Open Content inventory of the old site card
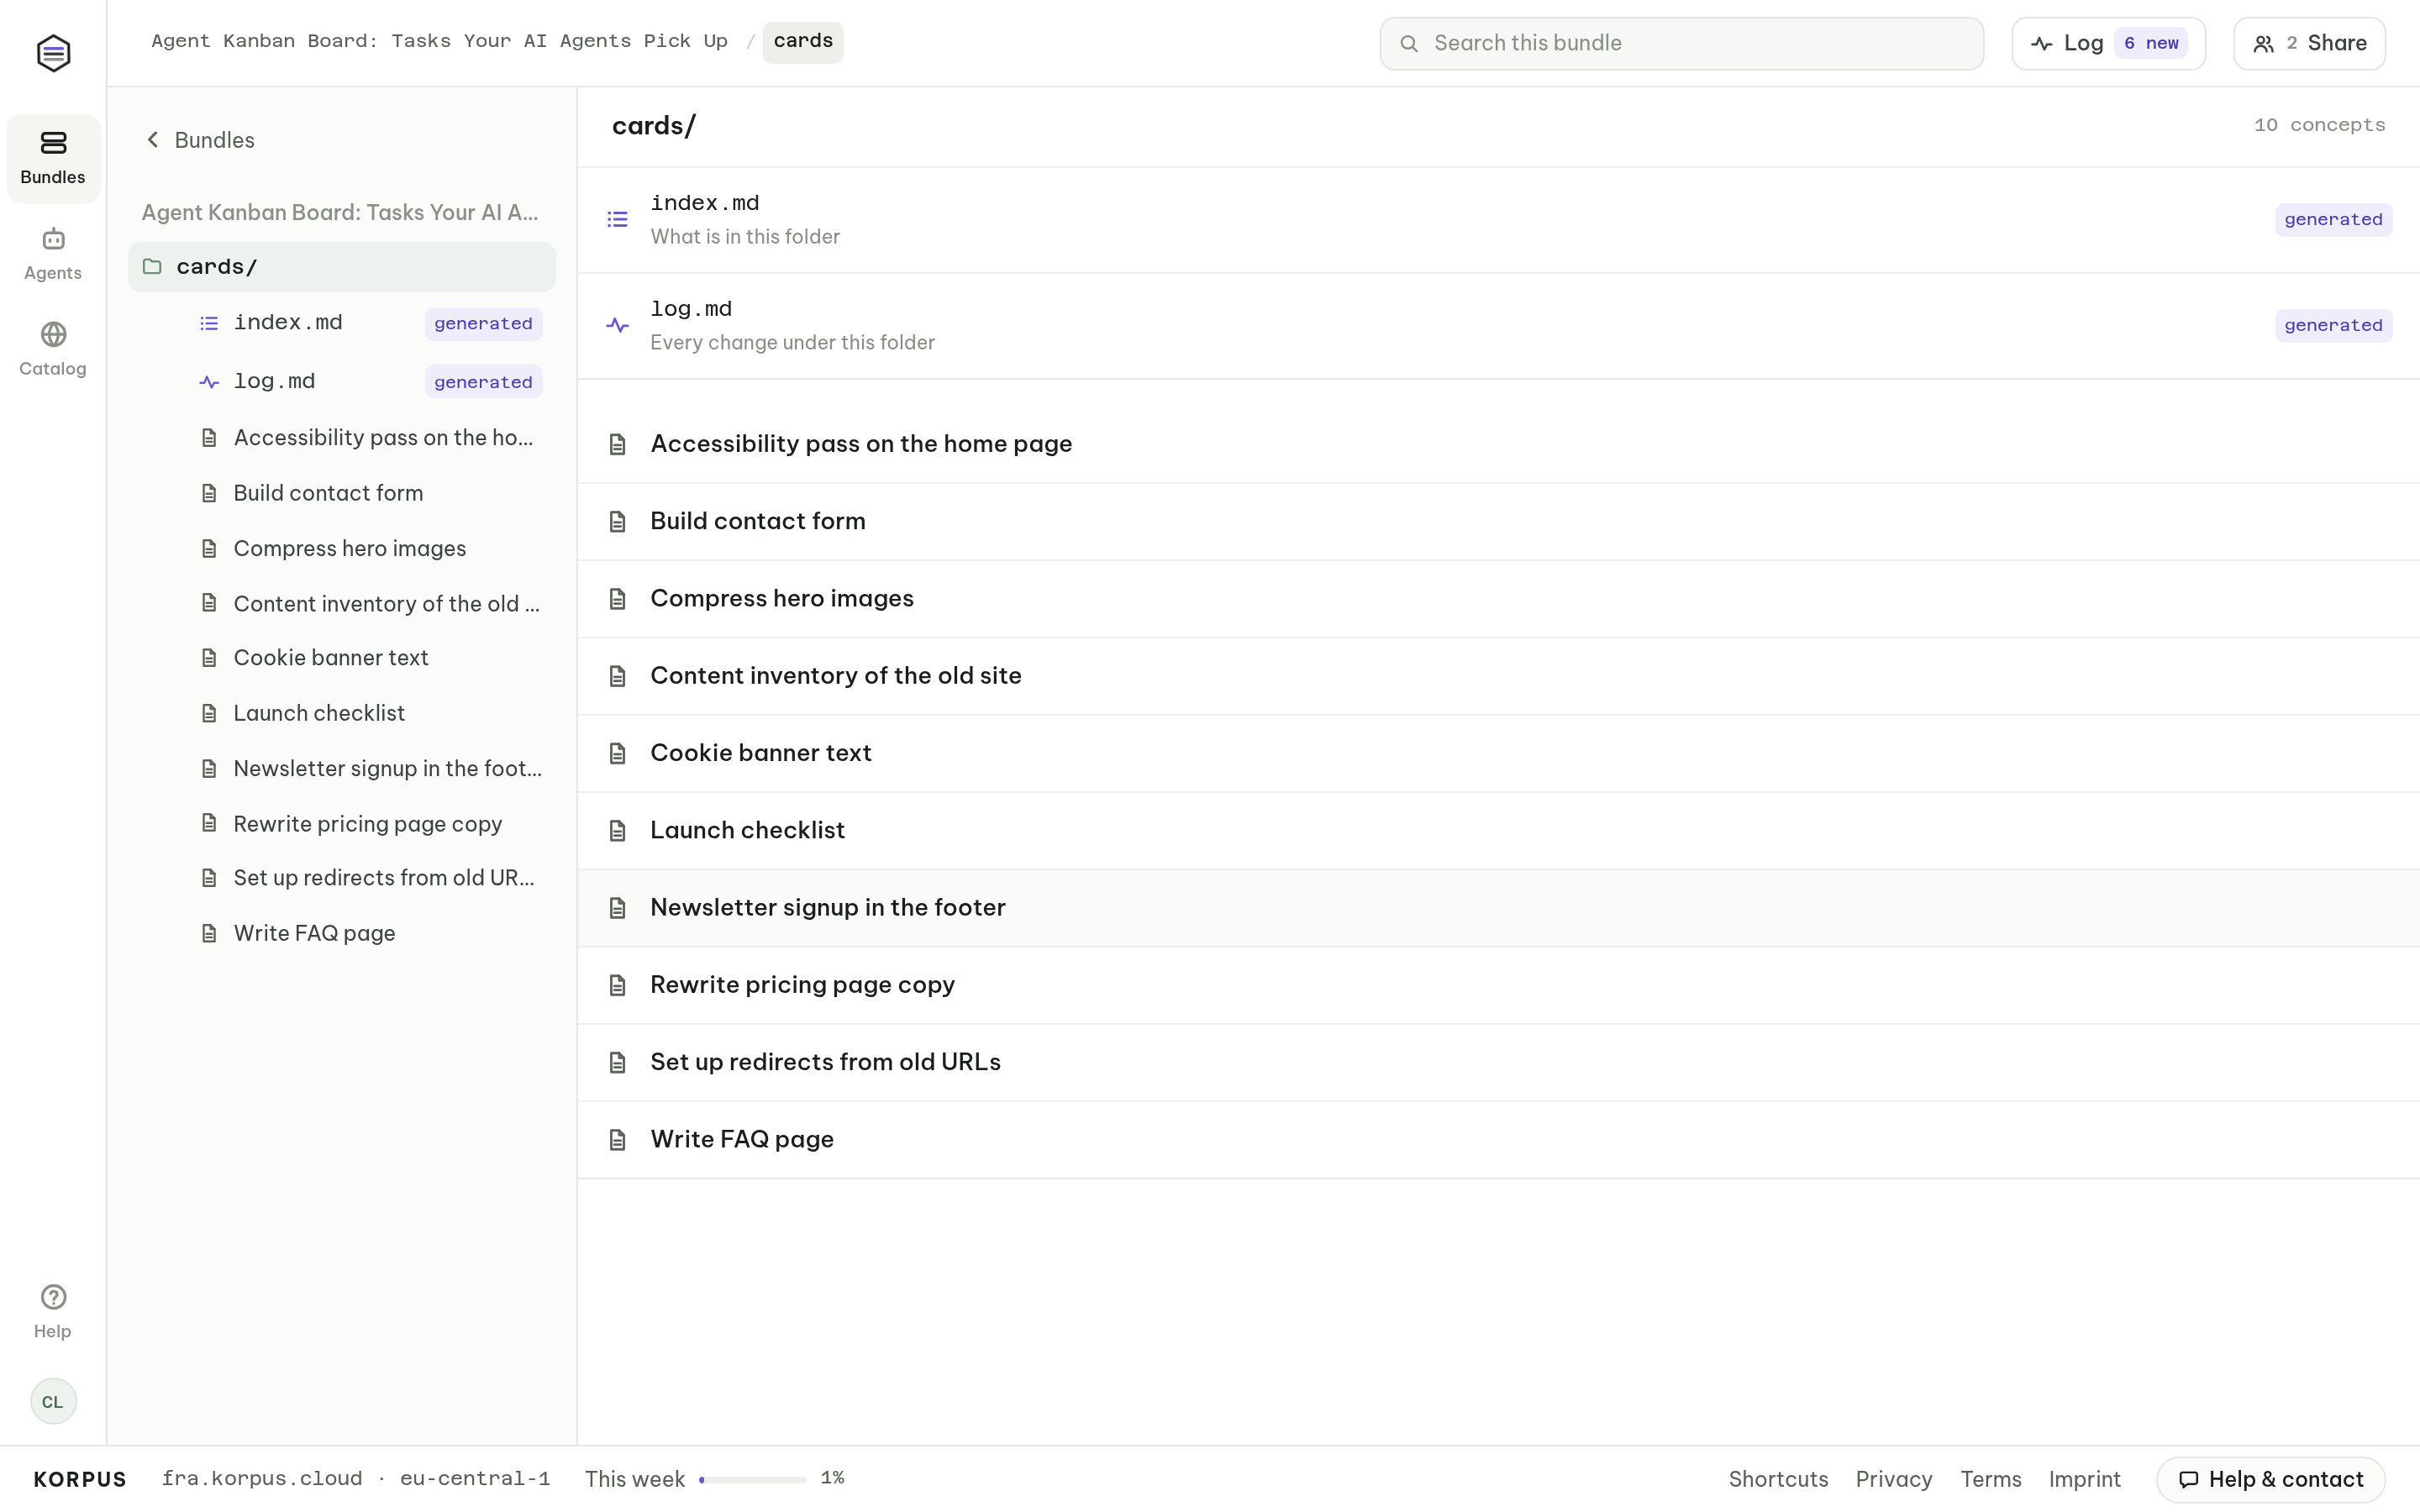 click(1498, 676)
